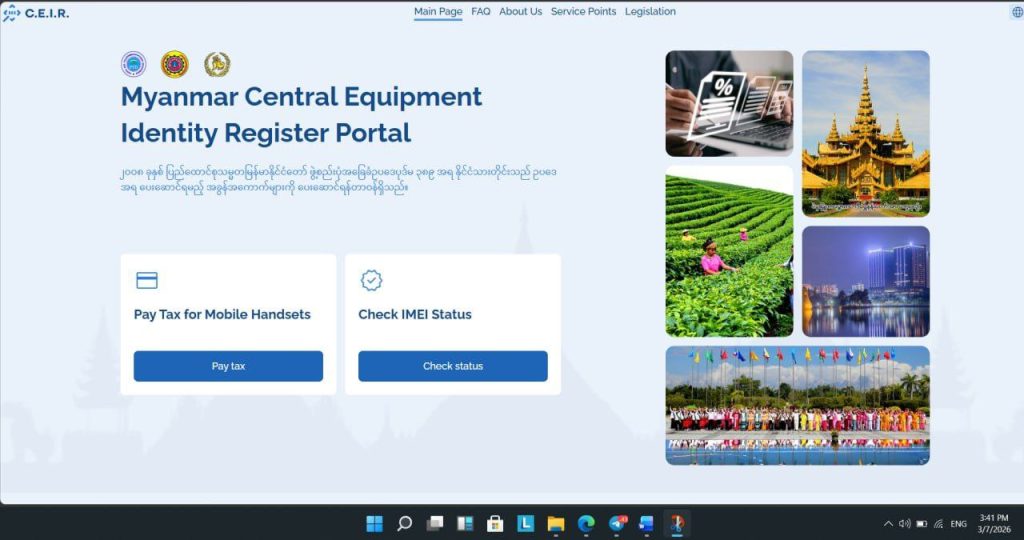This screenshot has height=540, width=1024.
Task: Click the first round blue emblem logo
Action: point(133,65)
